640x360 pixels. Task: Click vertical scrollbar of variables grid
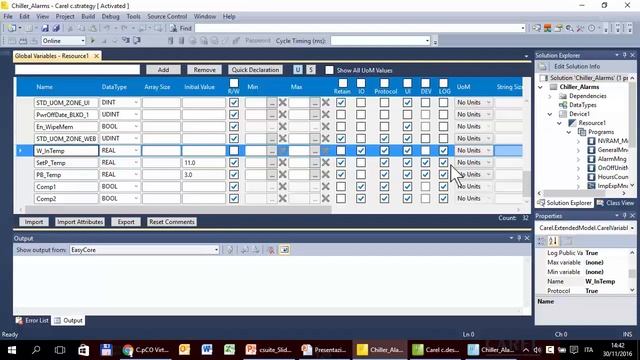(x=526, y=184)
